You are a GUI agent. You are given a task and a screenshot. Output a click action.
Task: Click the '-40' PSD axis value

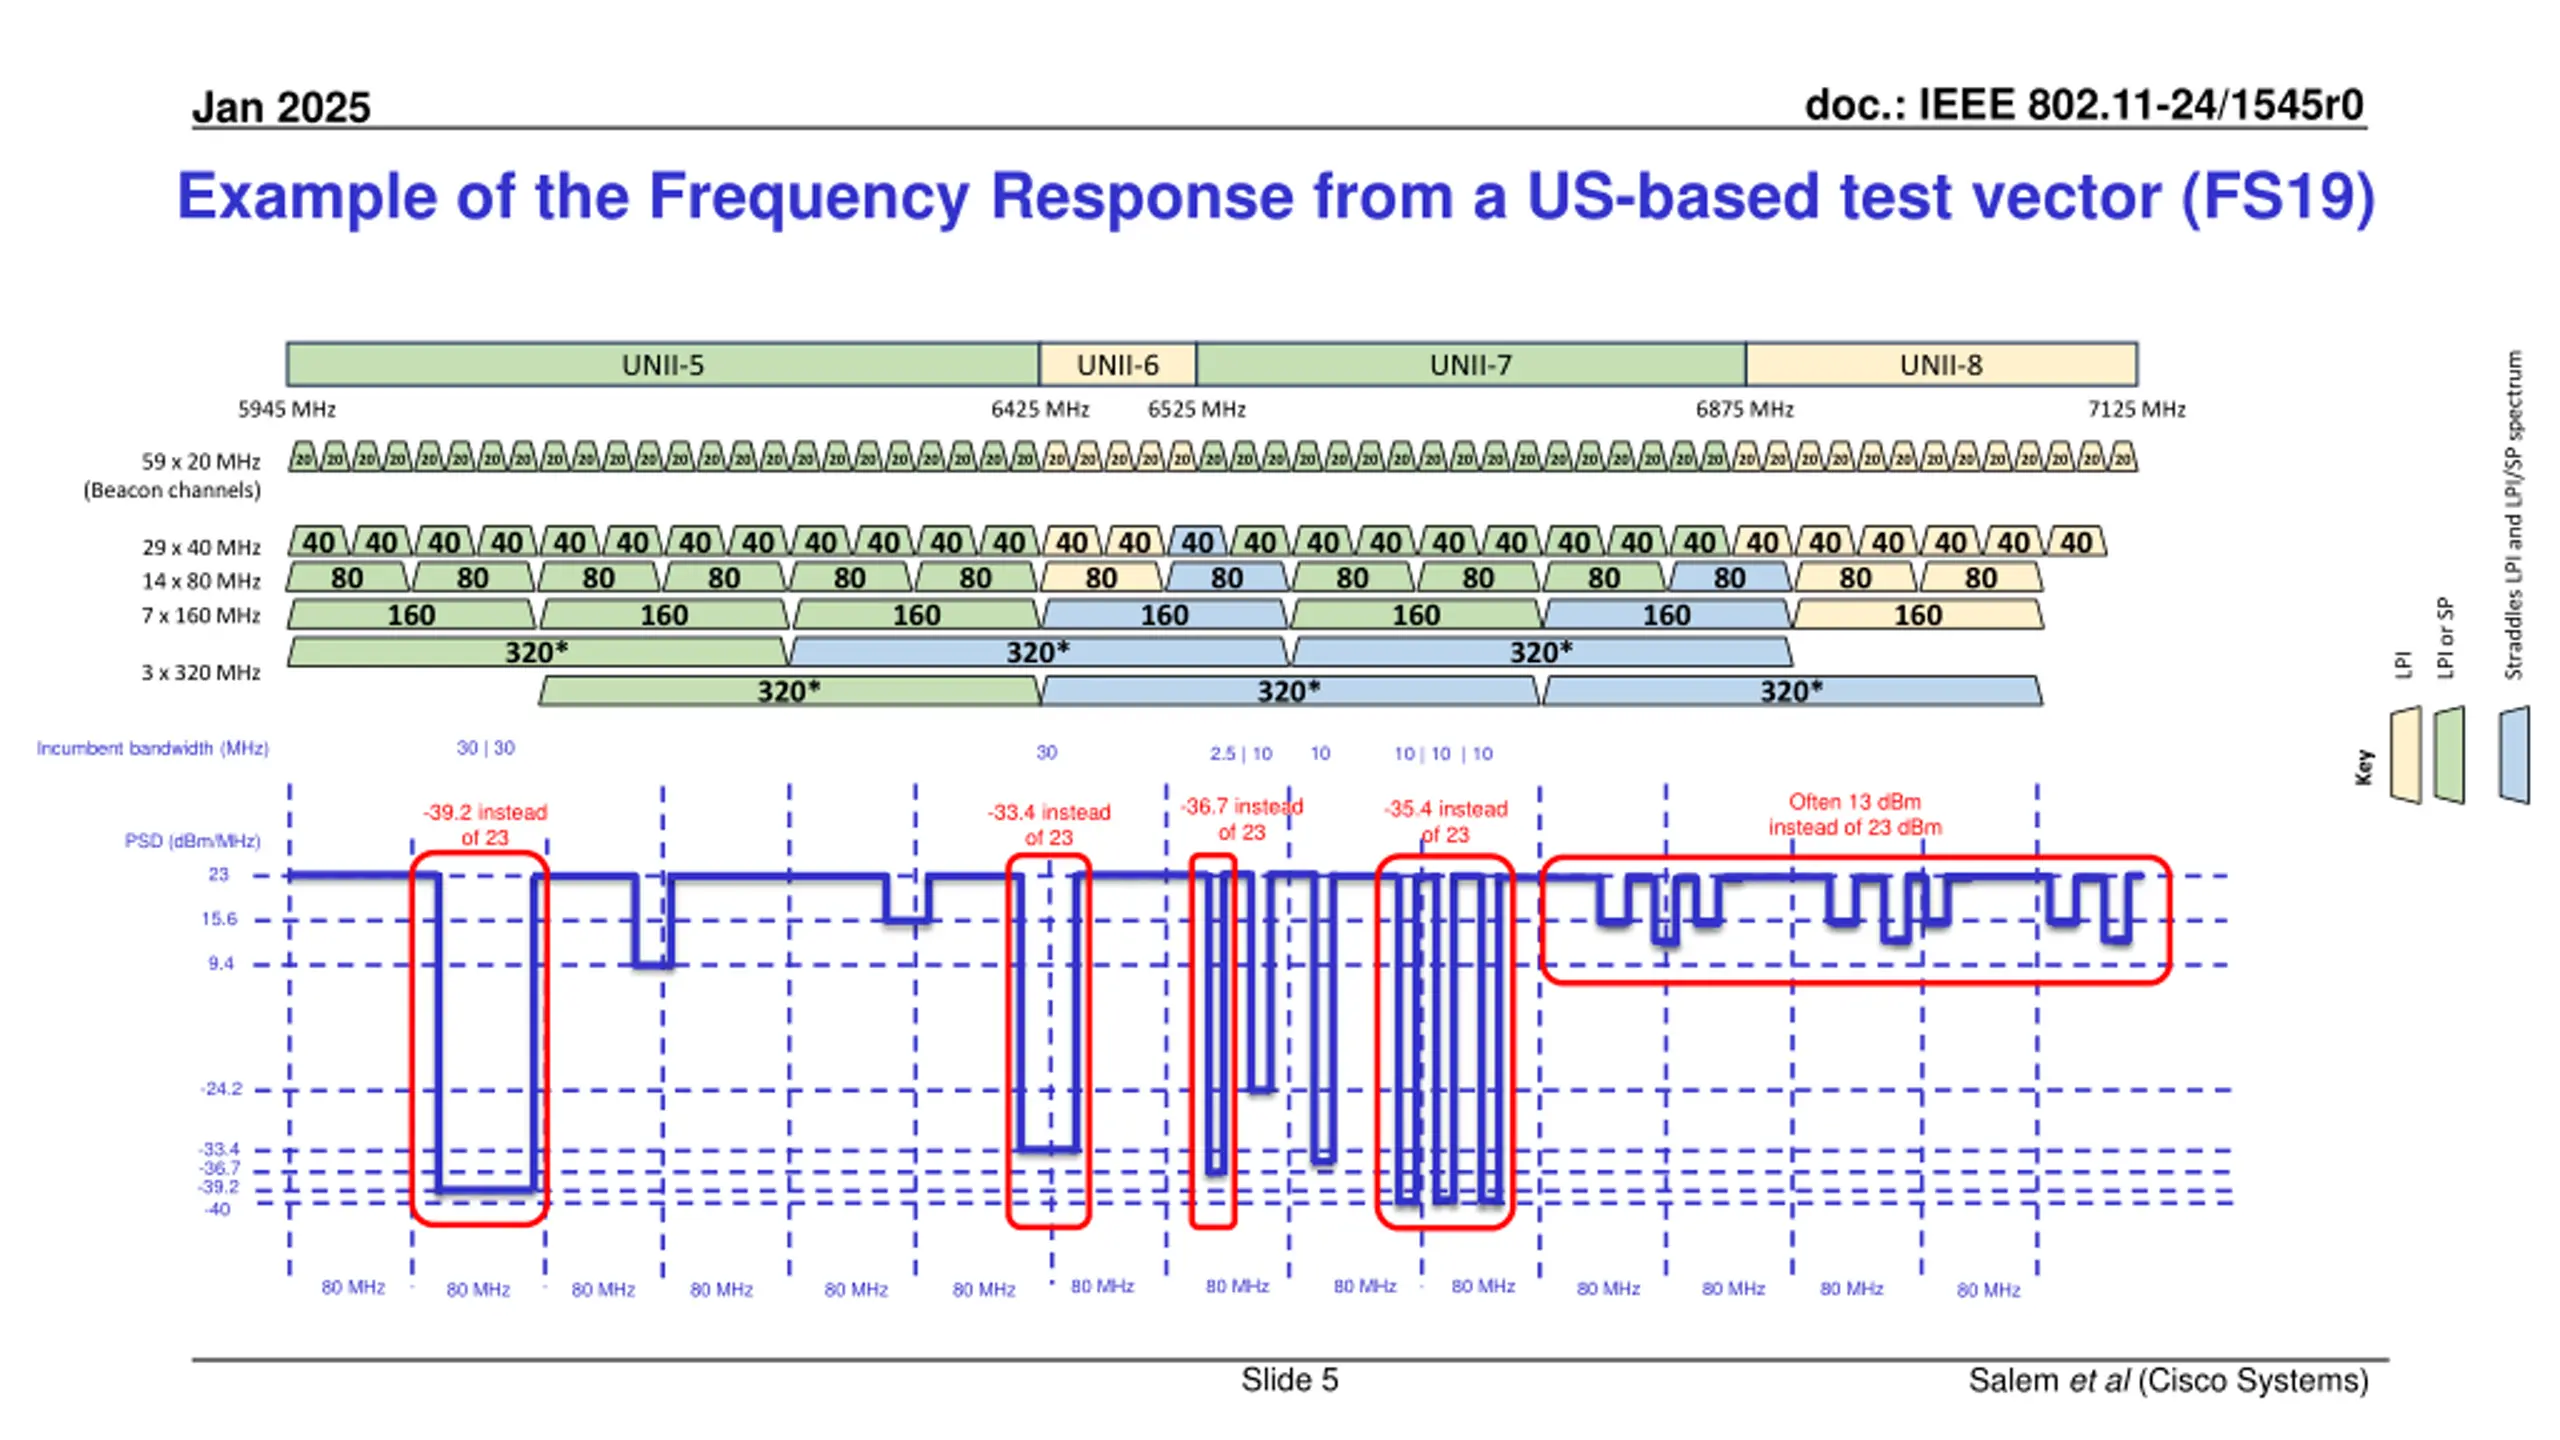point(218,1209)
